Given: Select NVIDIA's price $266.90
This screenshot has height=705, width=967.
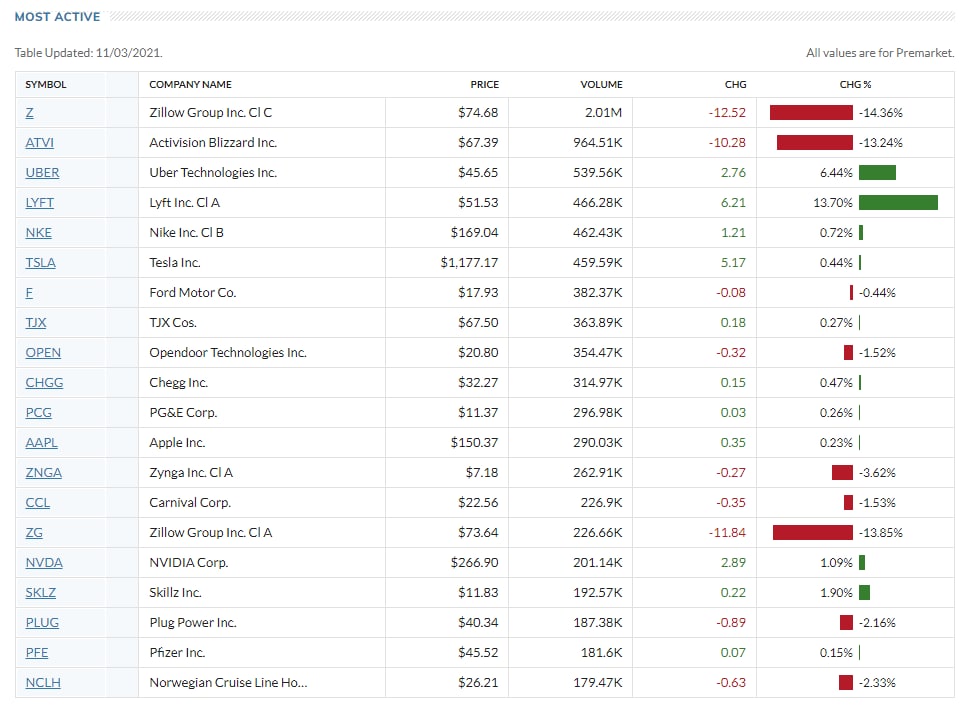Looking at the screenshot, I should pyautogui.click(x=474, y=563).
